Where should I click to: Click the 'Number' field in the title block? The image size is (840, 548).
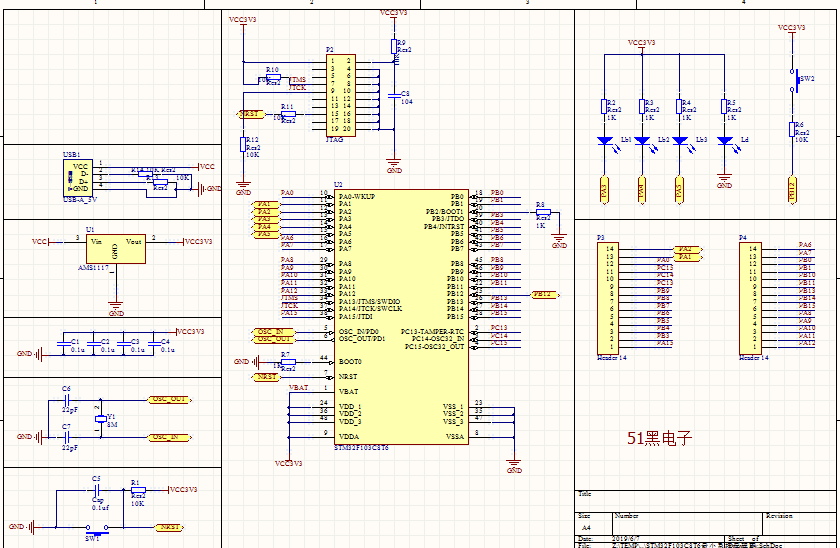point(626,516)
